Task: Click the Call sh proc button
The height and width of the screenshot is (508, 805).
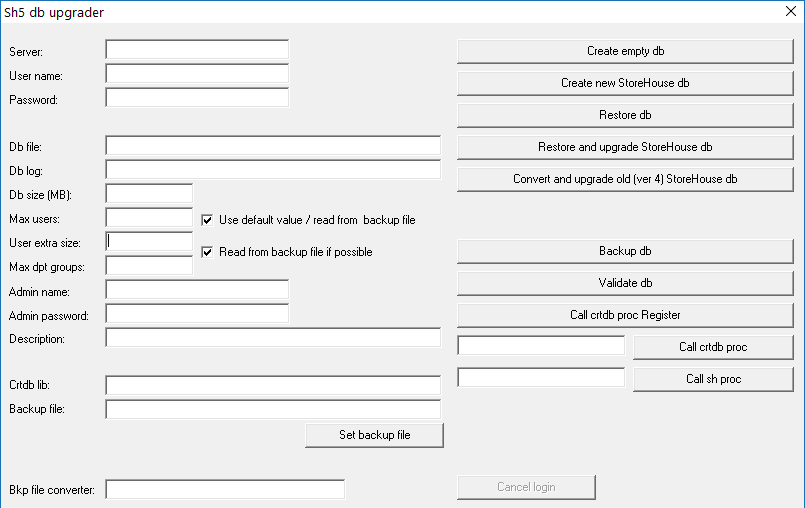Action: click(x=713, y=379)
